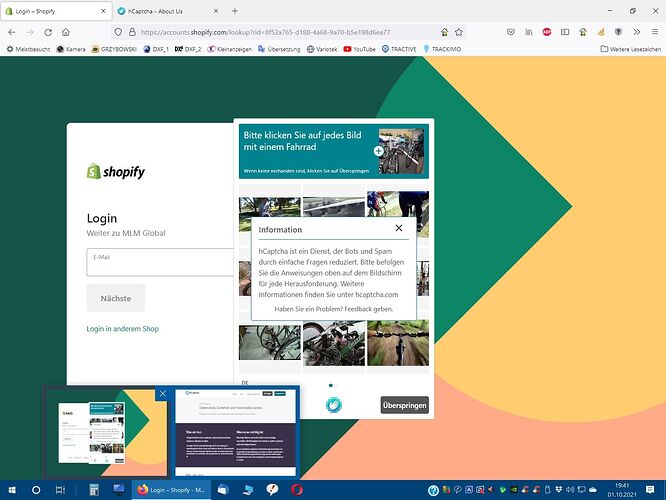Go back with the browser back arrow
Viewport: 666px width, 500px height.
(12, 32)
